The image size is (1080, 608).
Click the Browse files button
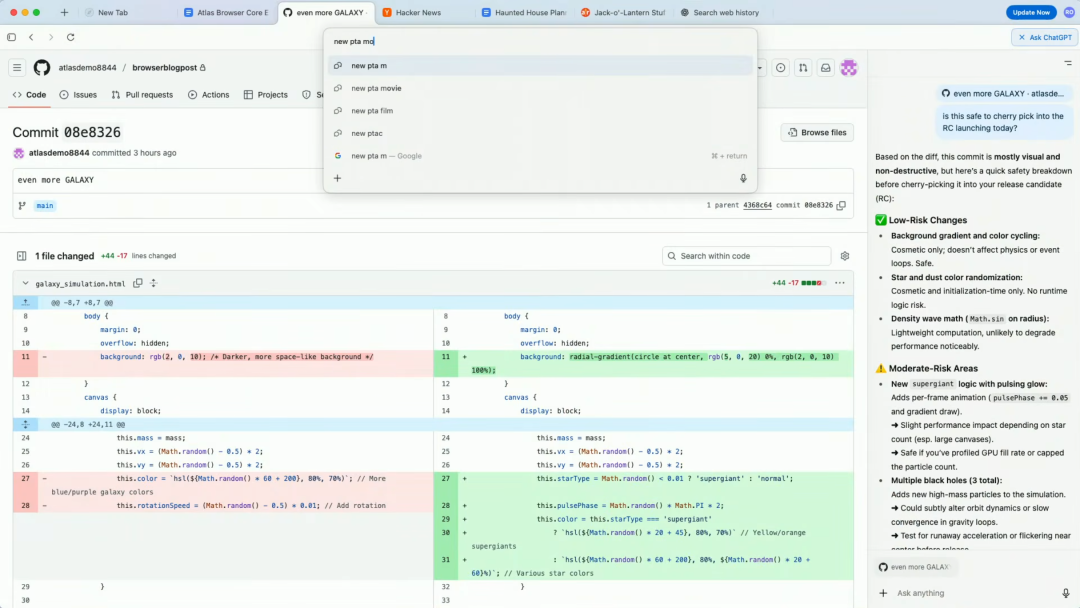817,132
